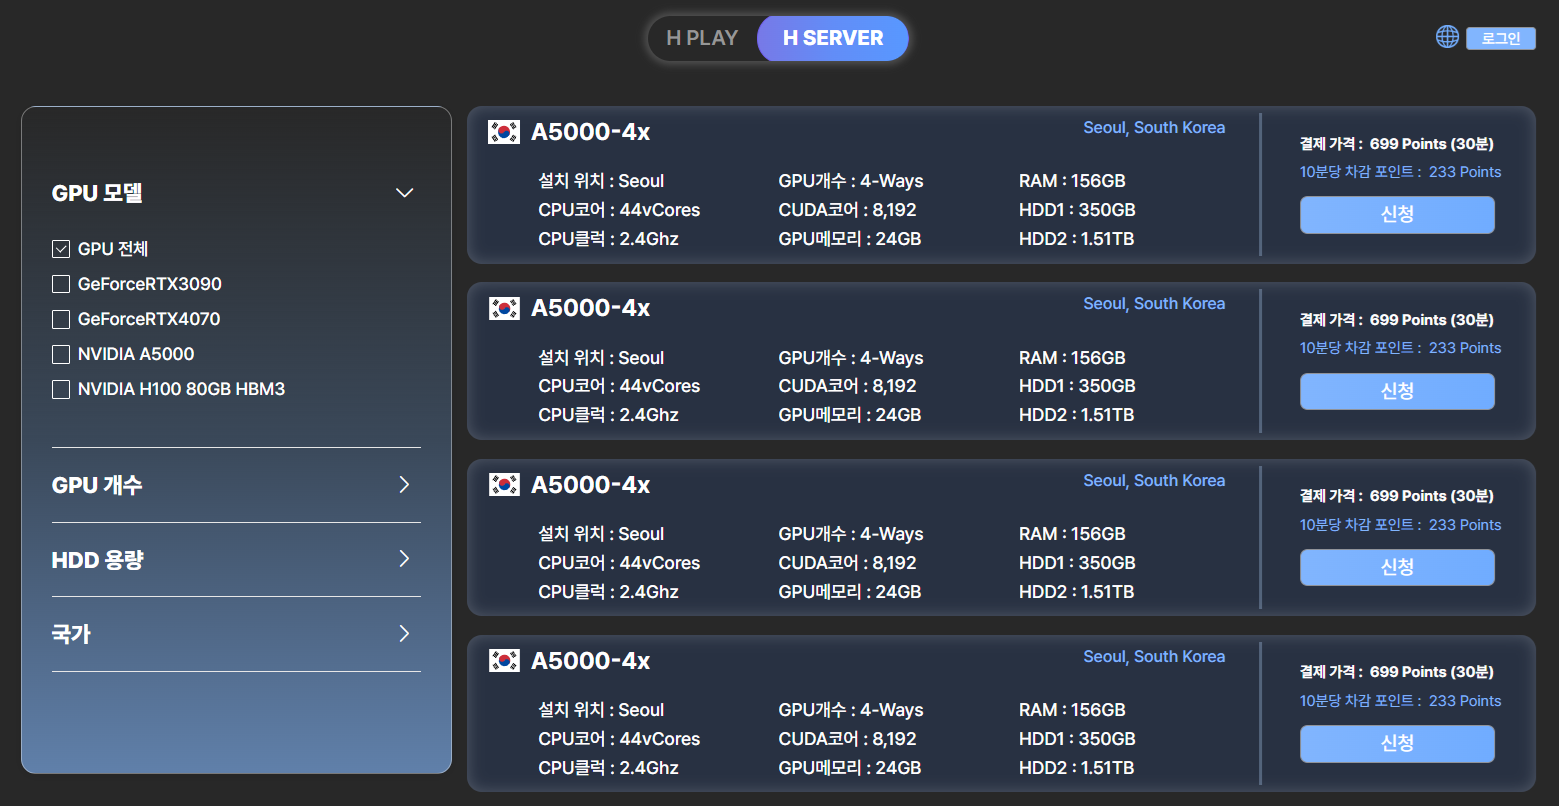Open the 국가 filter section

(404, 634)
